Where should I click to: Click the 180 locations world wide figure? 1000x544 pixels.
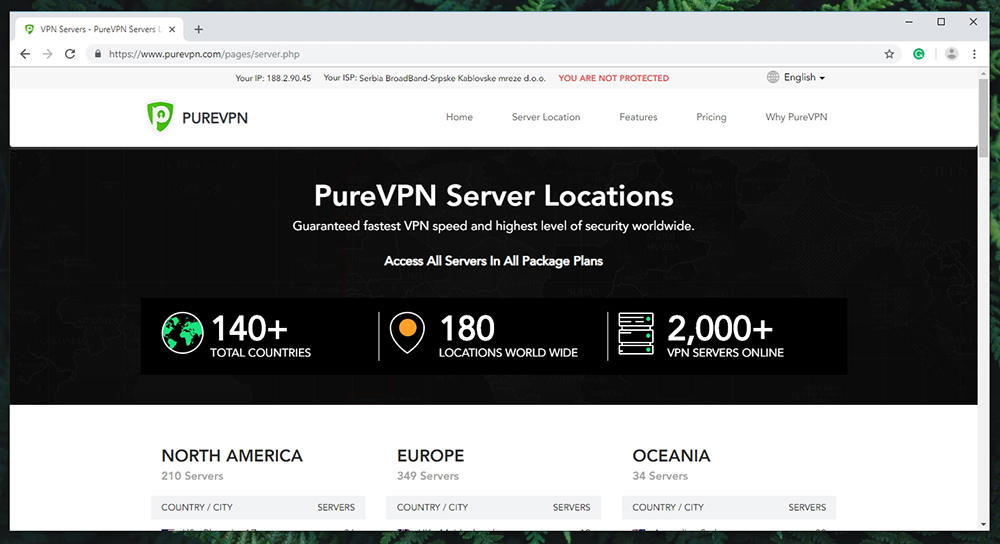467,329
